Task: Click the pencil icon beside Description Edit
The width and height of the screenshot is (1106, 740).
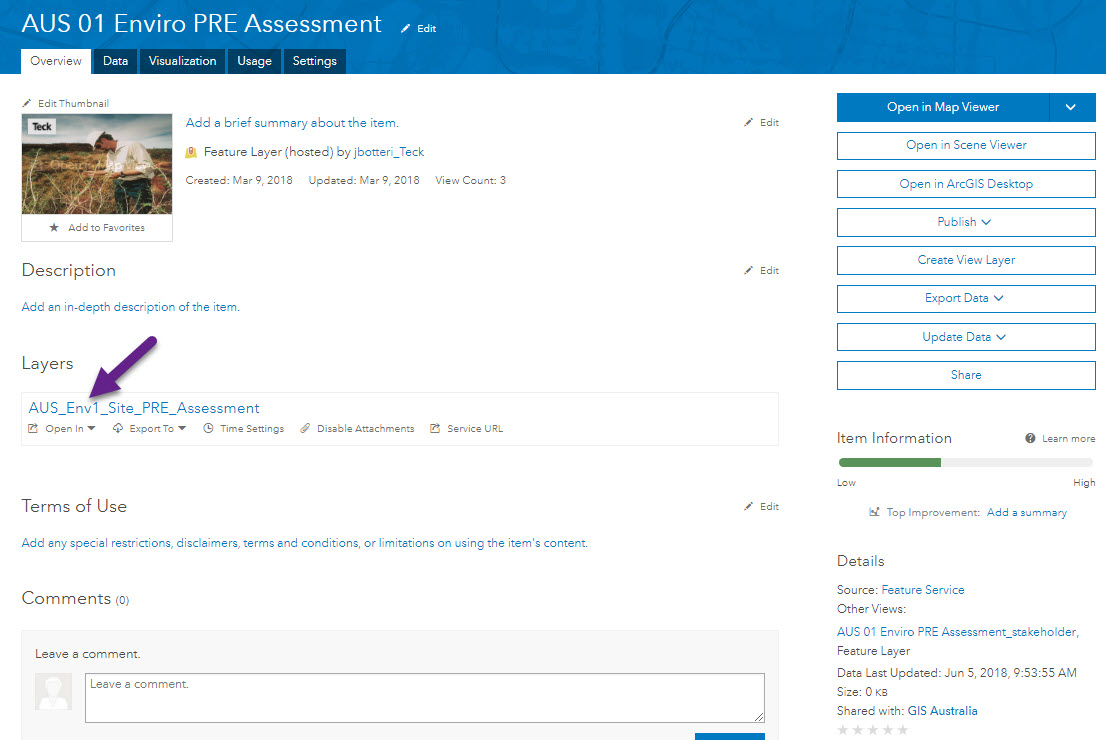Action: tap(748, 270)
